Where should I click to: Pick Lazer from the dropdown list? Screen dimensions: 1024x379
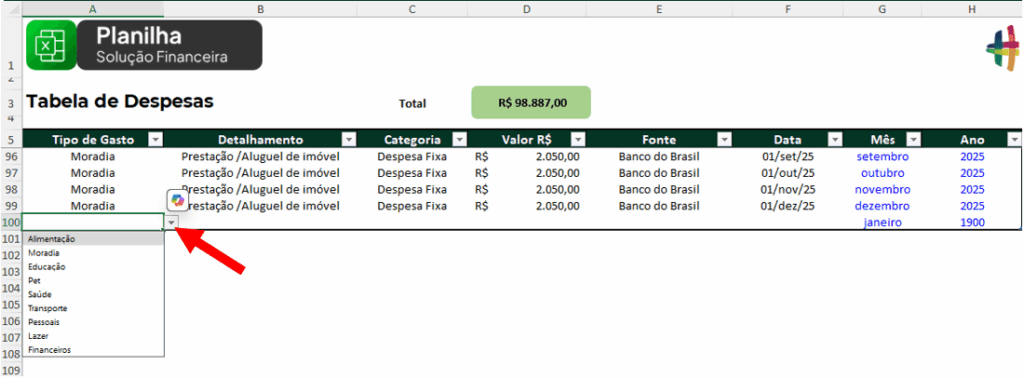(x=93, y=336)
